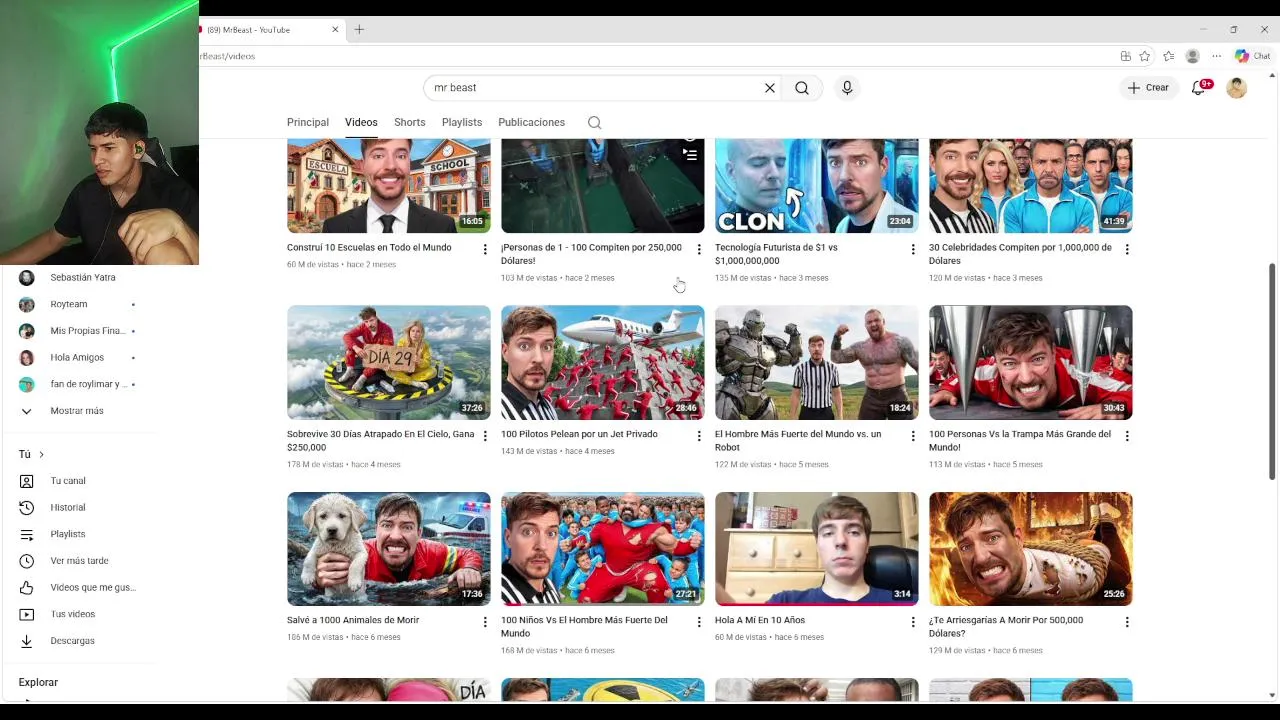Image resolution: width=1280 pixels, height=720 pixels.
Task: Open options for '100 Pilotos Pelean' video
Action: 699,436
